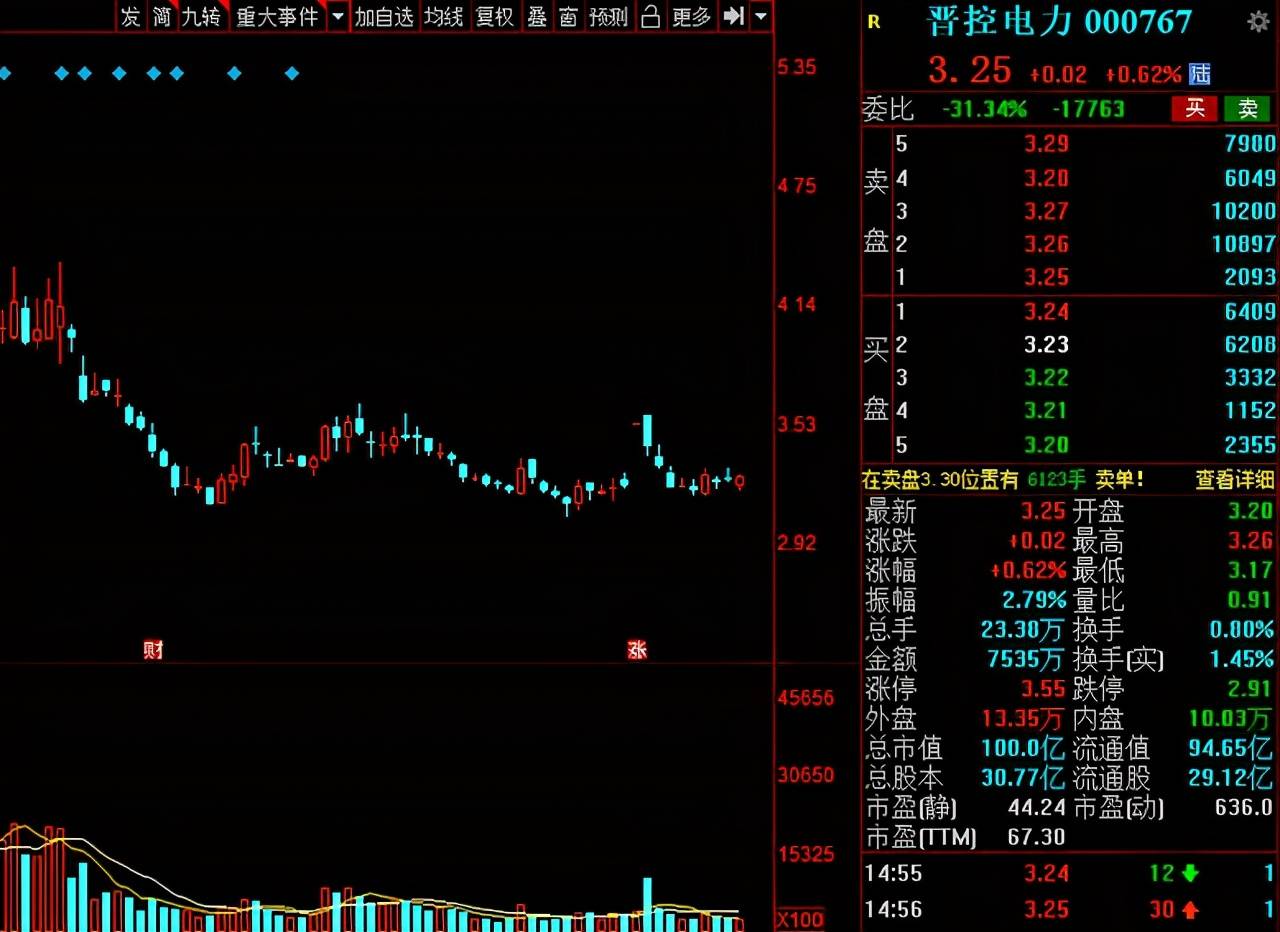The image size is (1280, 932).
Task: Click the green 卖 sell button
Action: pyautogui.click(x=1247, y=109)
